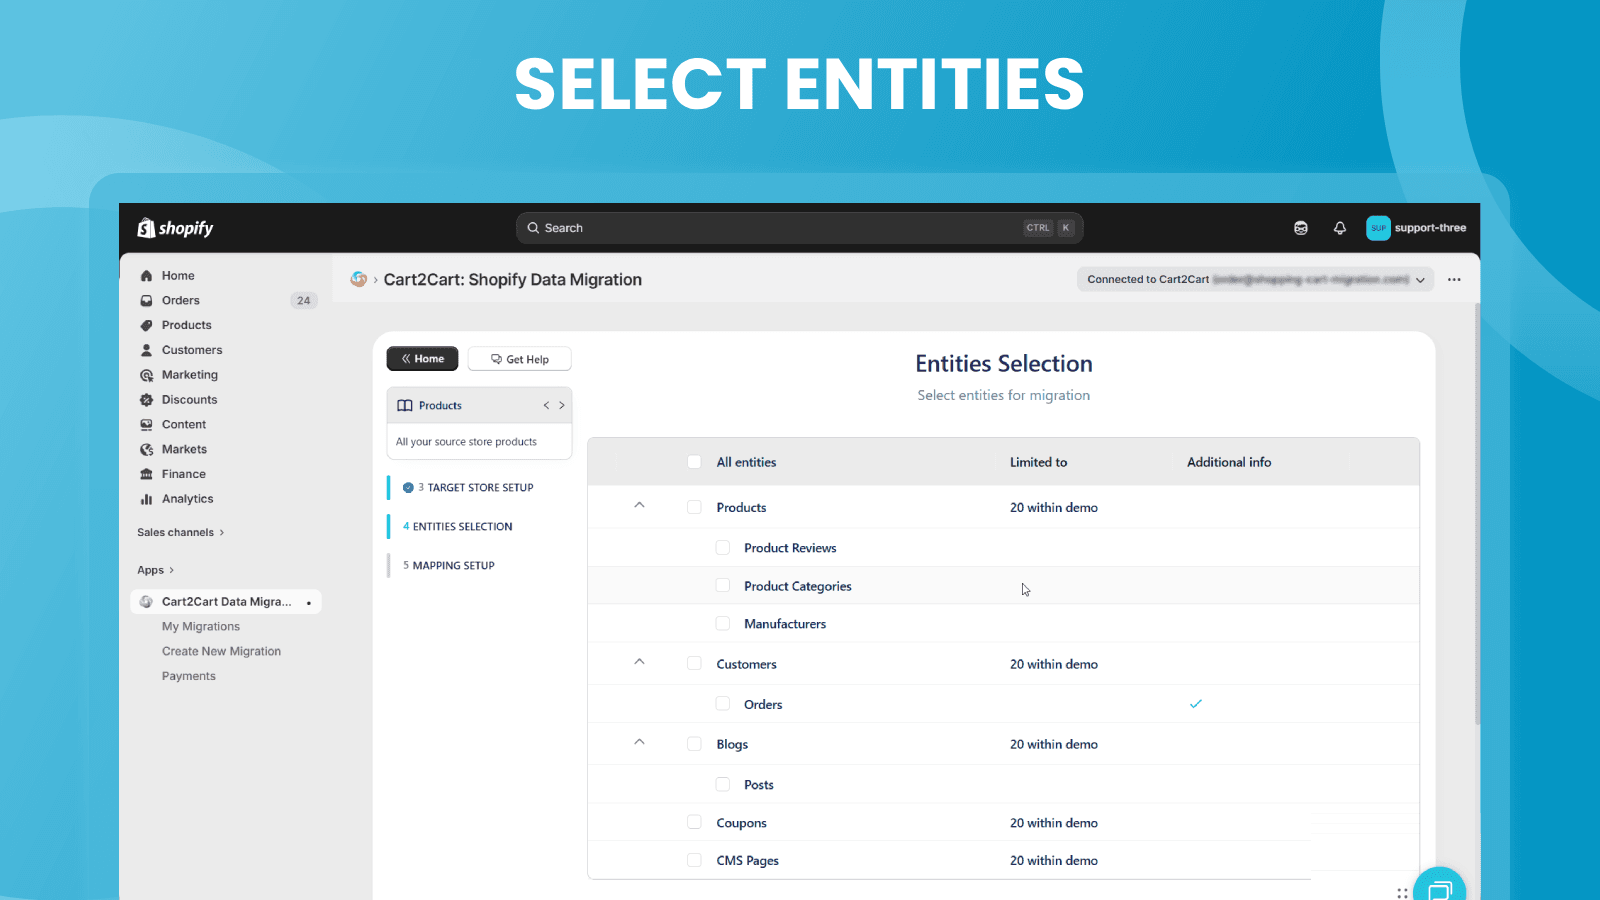
Task: Open support-three account menu
Action: click(1417, 228)
